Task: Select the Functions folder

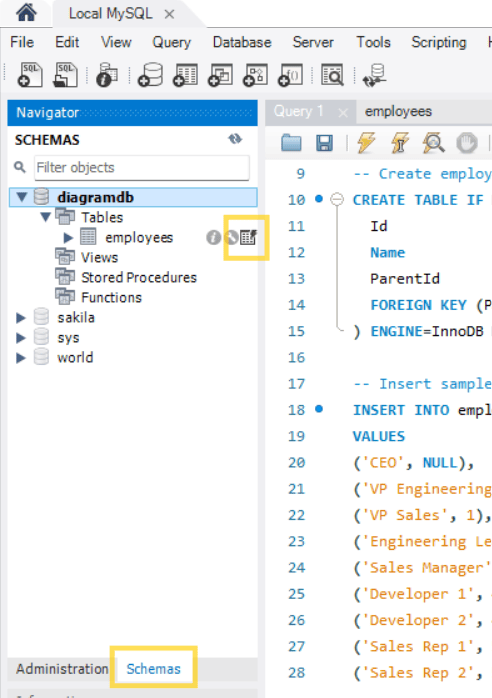Action: point(111,297)
